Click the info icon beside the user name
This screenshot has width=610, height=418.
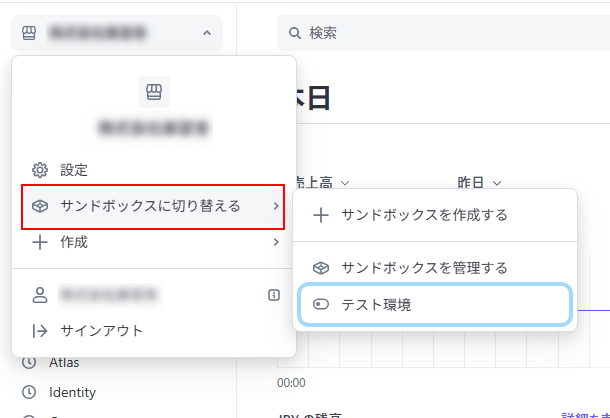pos(274,295)
